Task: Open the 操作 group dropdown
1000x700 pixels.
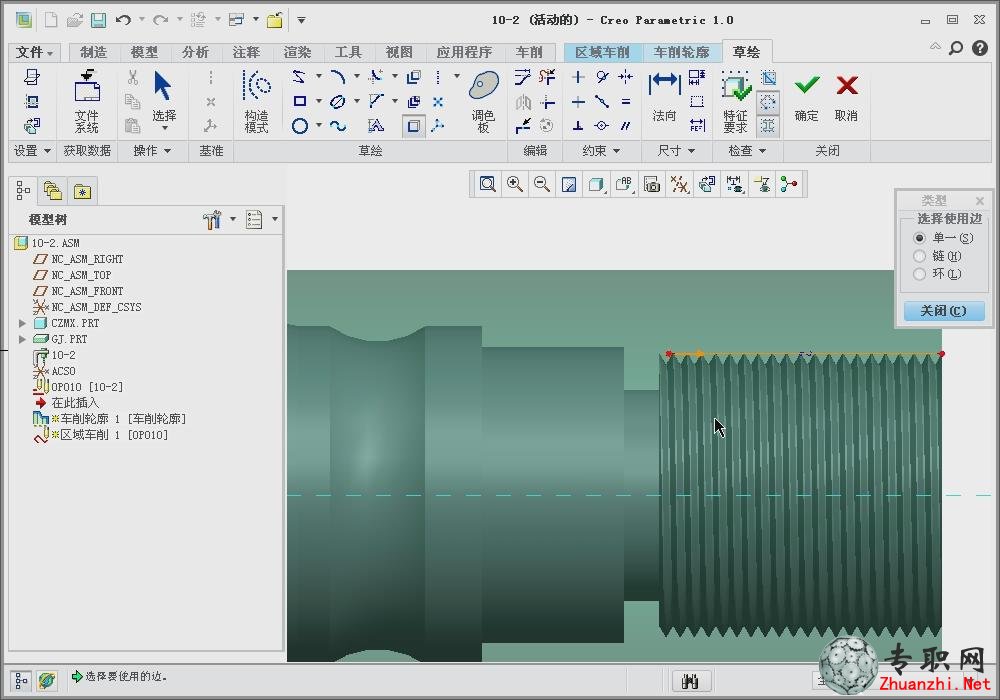Action: point(152,151)
